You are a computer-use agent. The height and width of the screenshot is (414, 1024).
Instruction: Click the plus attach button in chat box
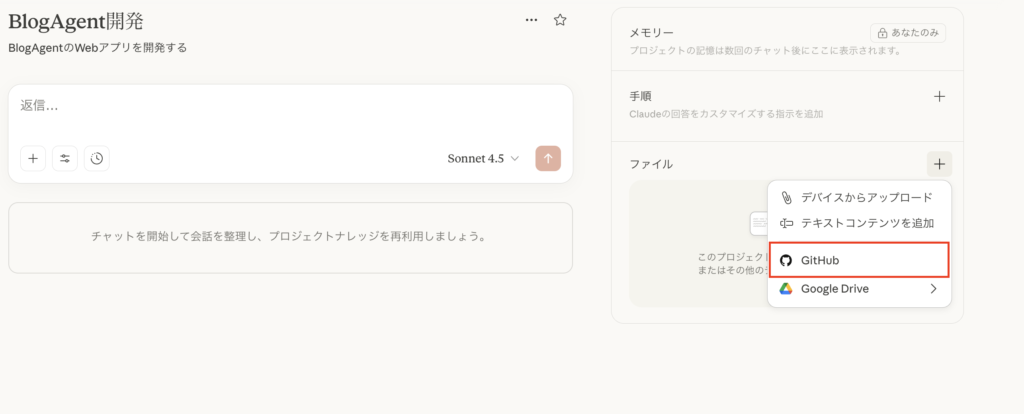[33, 159]
